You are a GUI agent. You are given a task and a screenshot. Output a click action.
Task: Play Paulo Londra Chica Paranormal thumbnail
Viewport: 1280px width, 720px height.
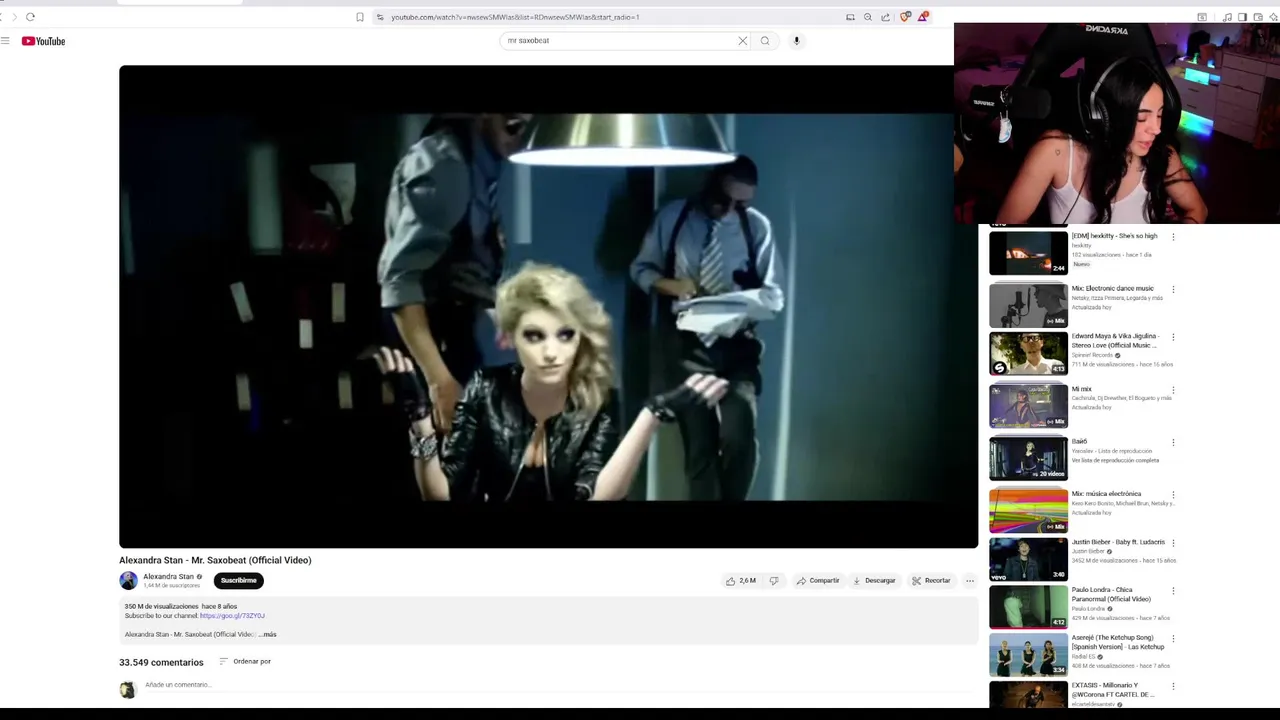(x=1028, y=607)
